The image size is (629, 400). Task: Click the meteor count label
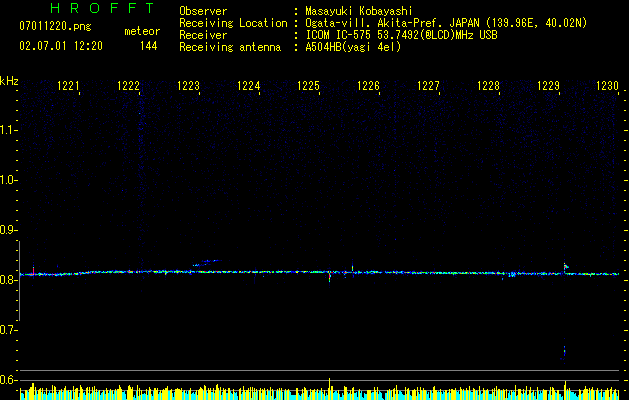pos(142,31)
